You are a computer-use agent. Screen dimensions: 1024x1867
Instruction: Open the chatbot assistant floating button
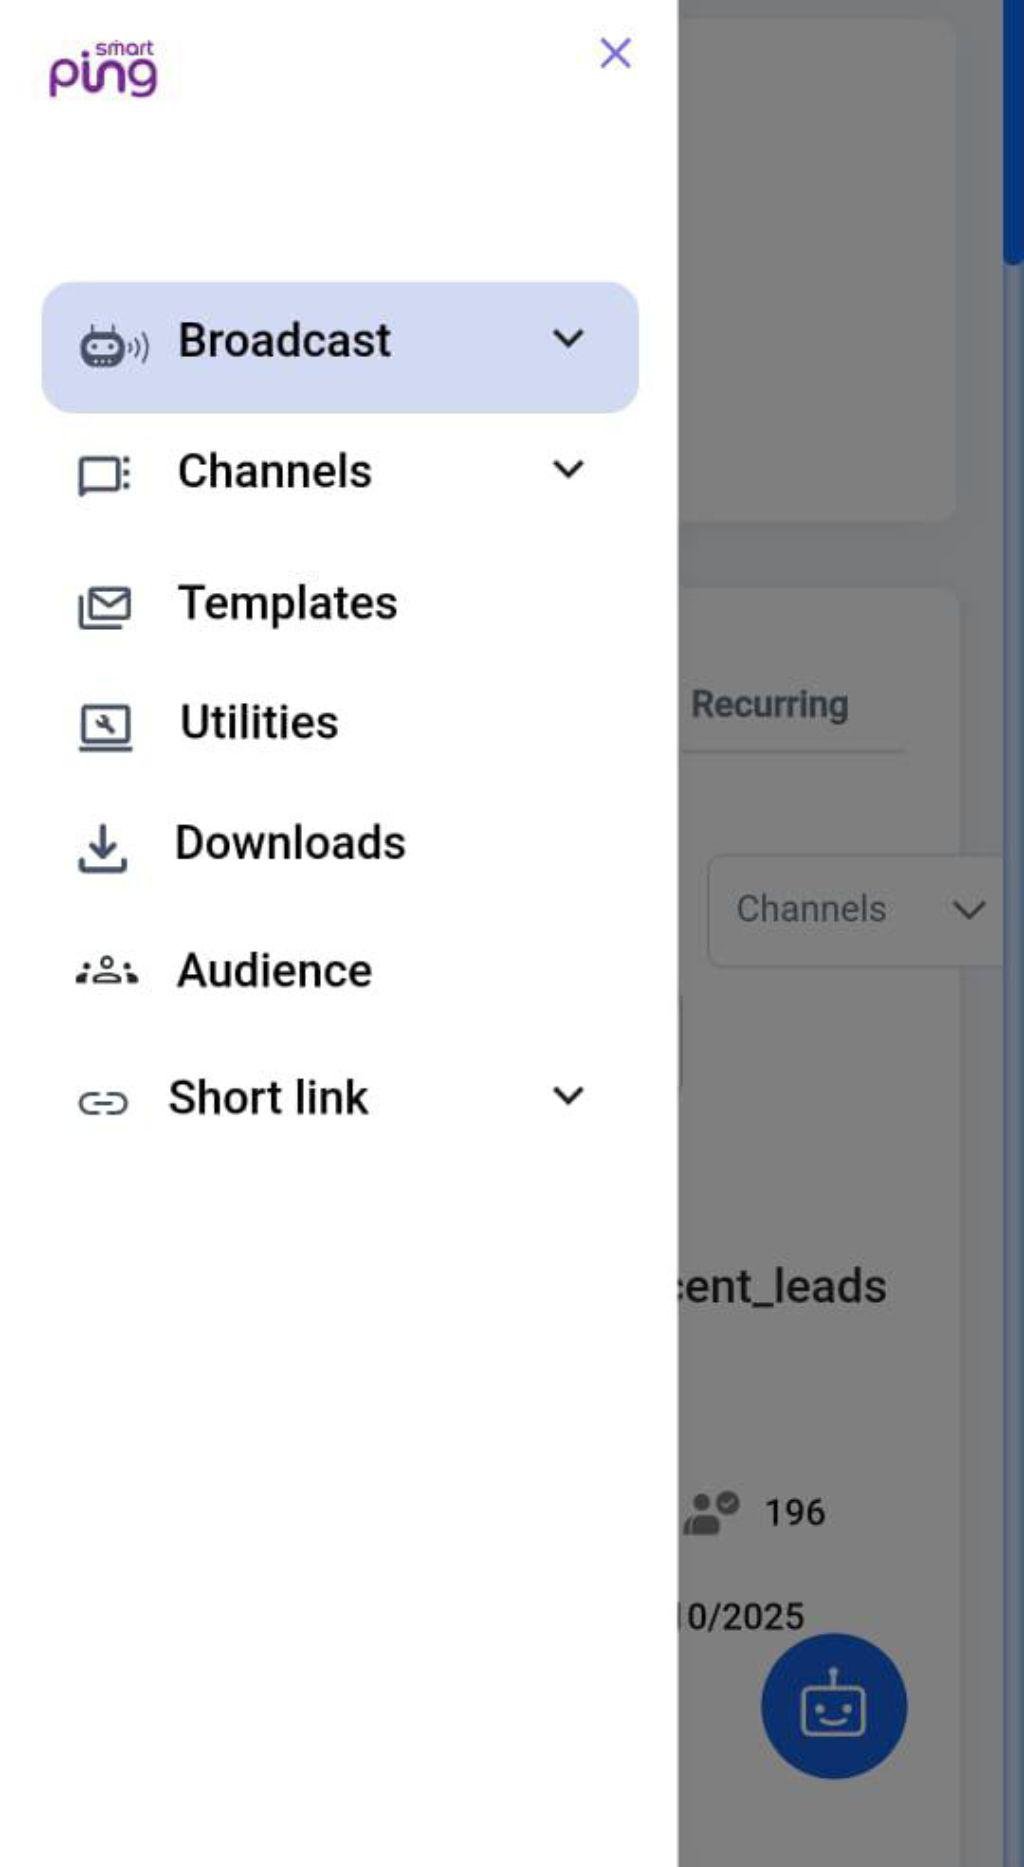833,1705
